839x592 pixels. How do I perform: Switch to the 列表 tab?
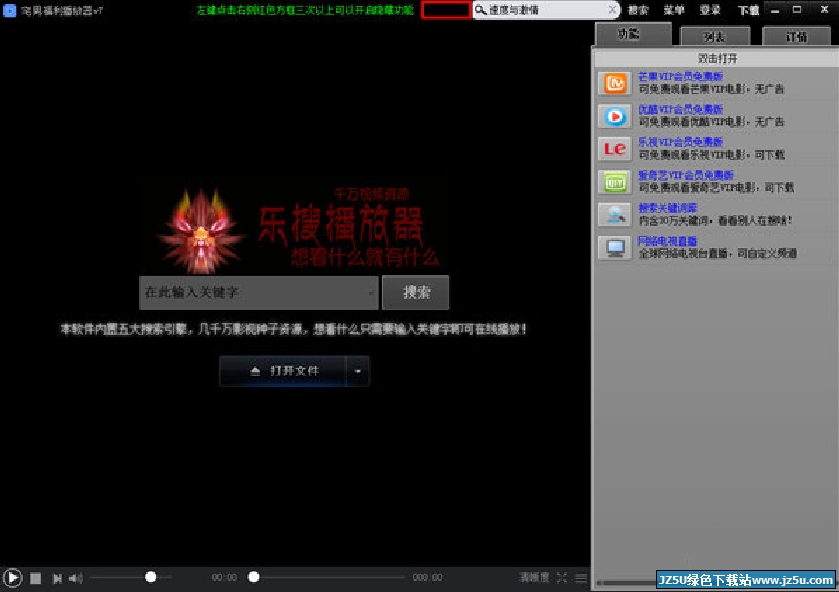click(x=714, y=36)
